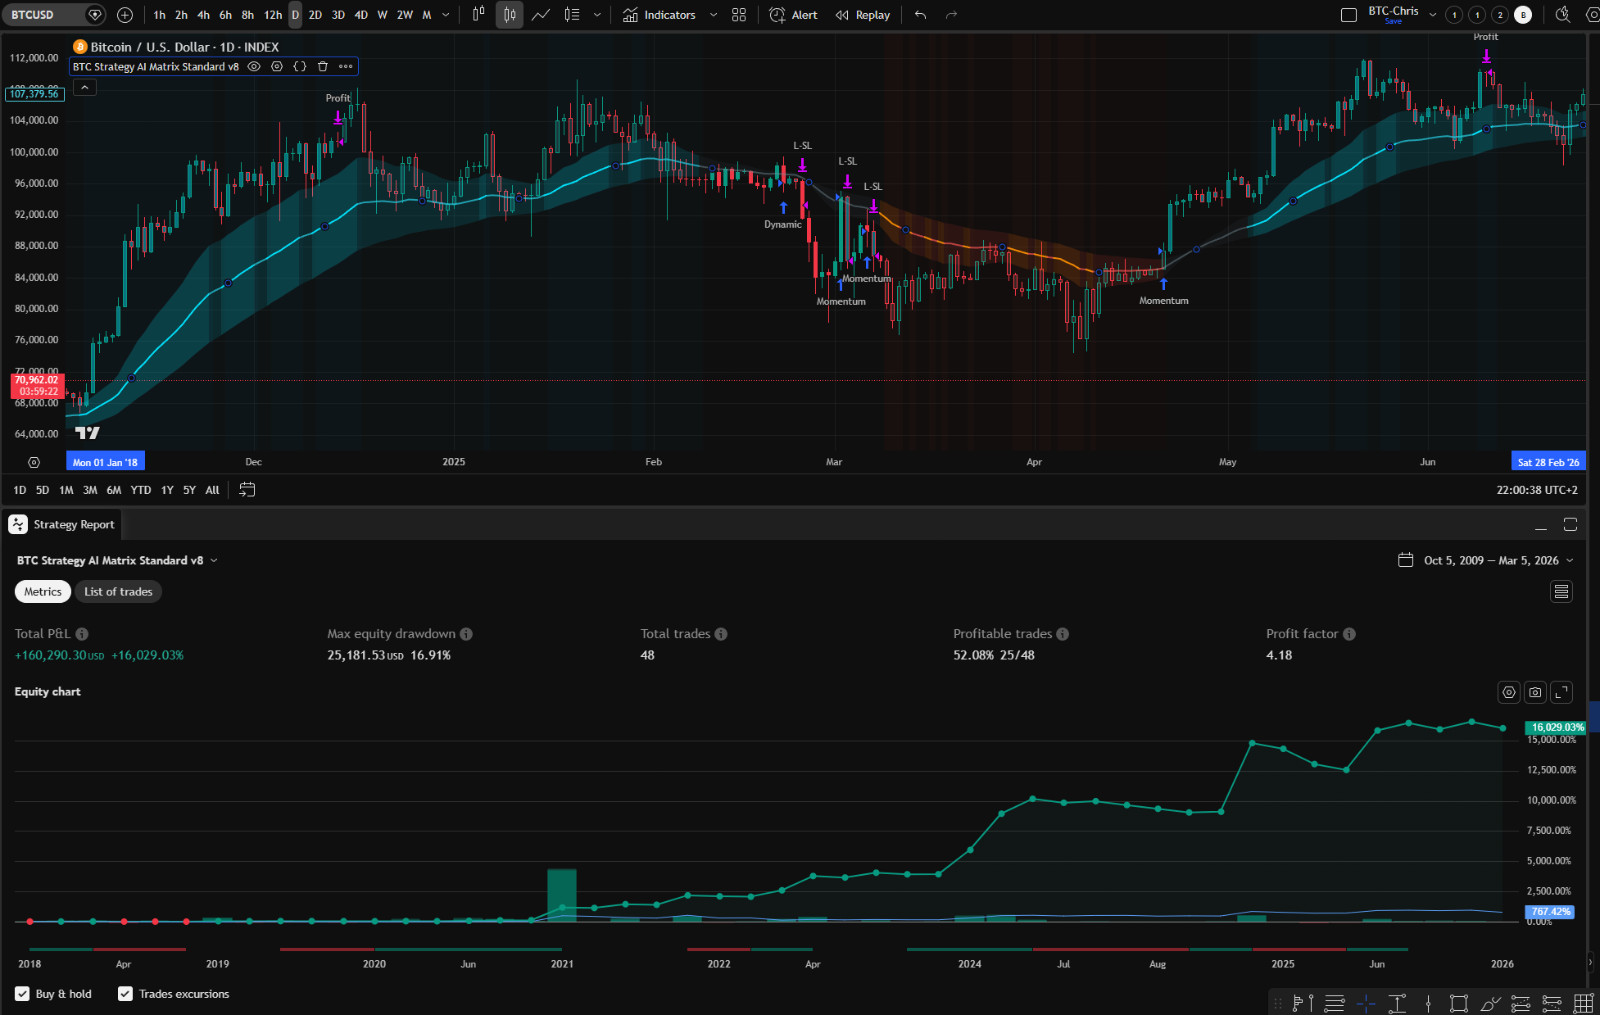Click the add symbol plus icon

point(125,15)
